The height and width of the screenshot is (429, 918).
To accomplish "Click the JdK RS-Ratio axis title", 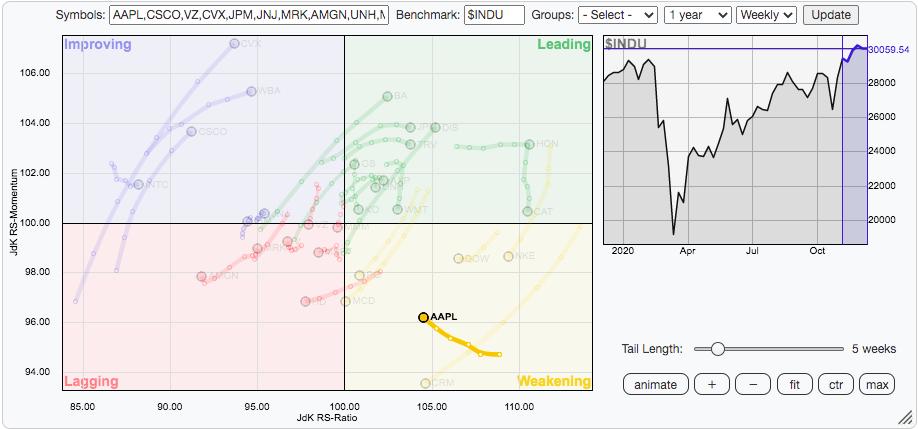I will tap(328, 418).
